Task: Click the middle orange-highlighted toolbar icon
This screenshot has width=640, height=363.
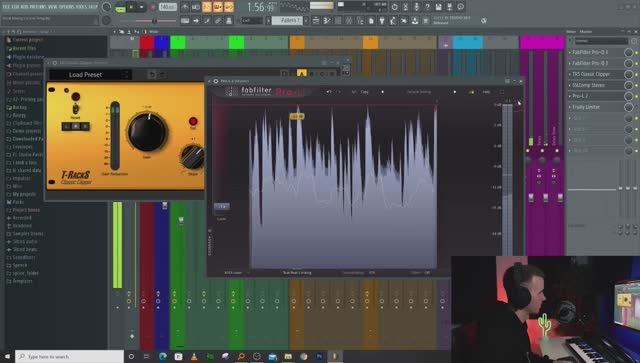Action: pyautogui.click(x=218, y=7)
